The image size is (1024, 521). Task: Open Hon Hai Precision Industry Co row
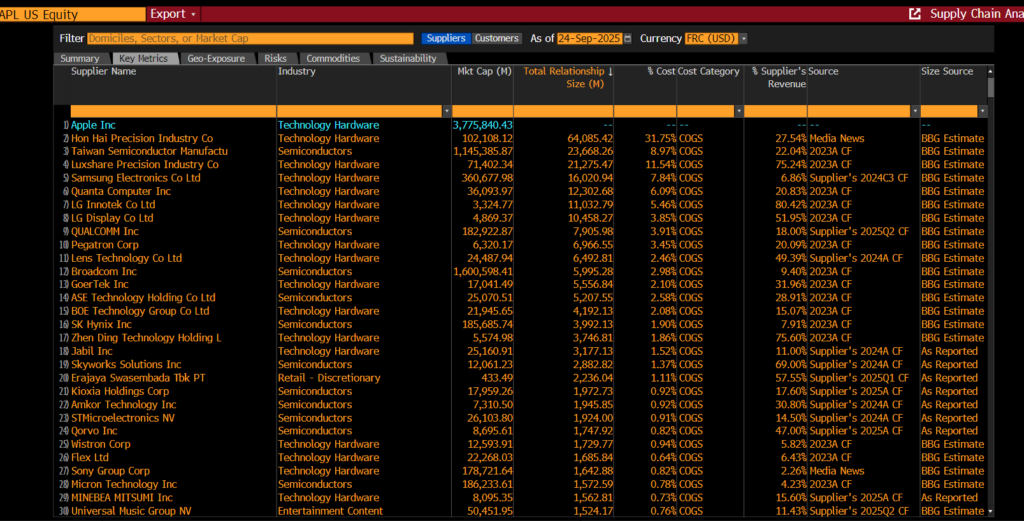click(x=141, y=138)
